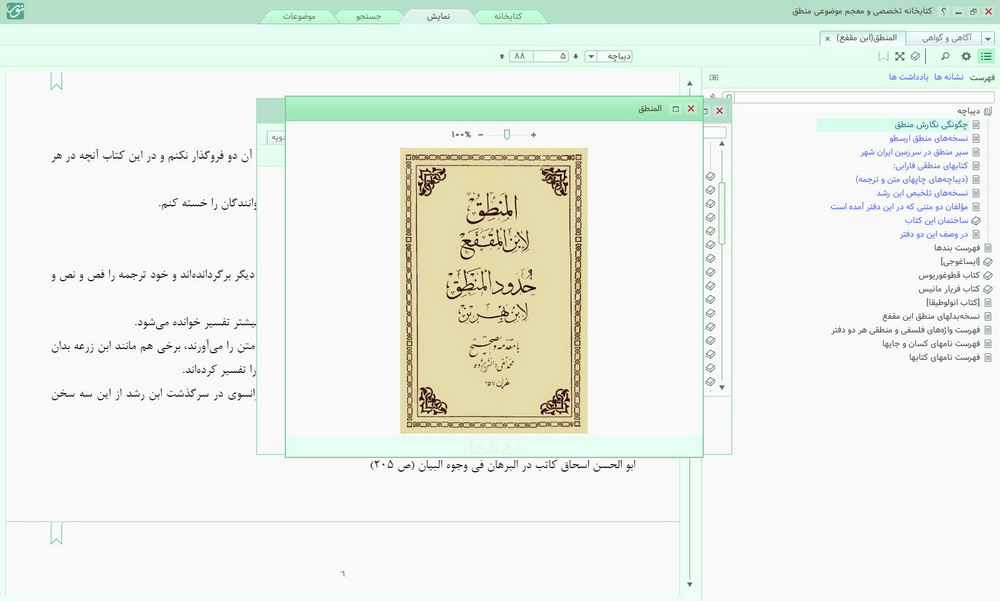The width and height of the screenshot is (1000, 601).
Task: Click the bookmark ribbon at the top of the page
Action: coord(56,81)
